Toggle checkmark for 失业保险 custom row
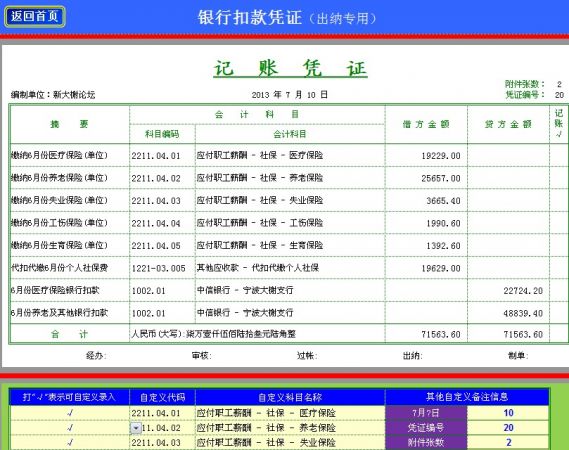 click(70, 442)
